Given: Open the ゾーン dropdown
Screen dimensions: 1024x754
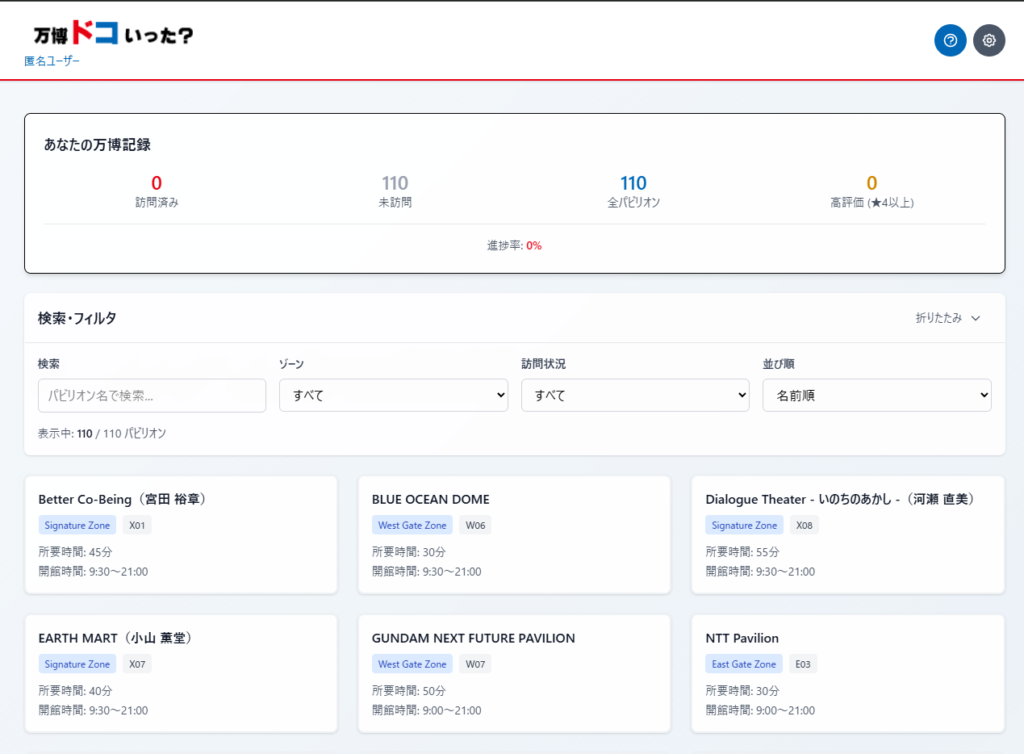Looking at the screenshot, I should coord(393,395).
